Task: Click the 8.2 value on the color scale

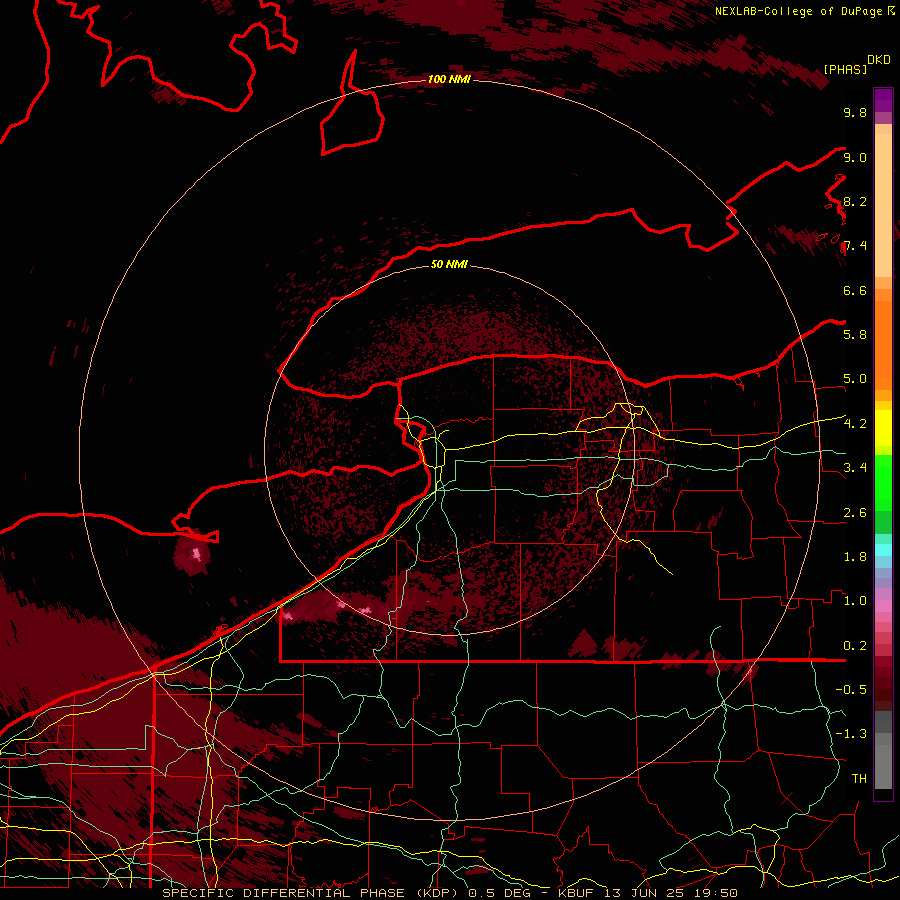Action: [855, 201]
